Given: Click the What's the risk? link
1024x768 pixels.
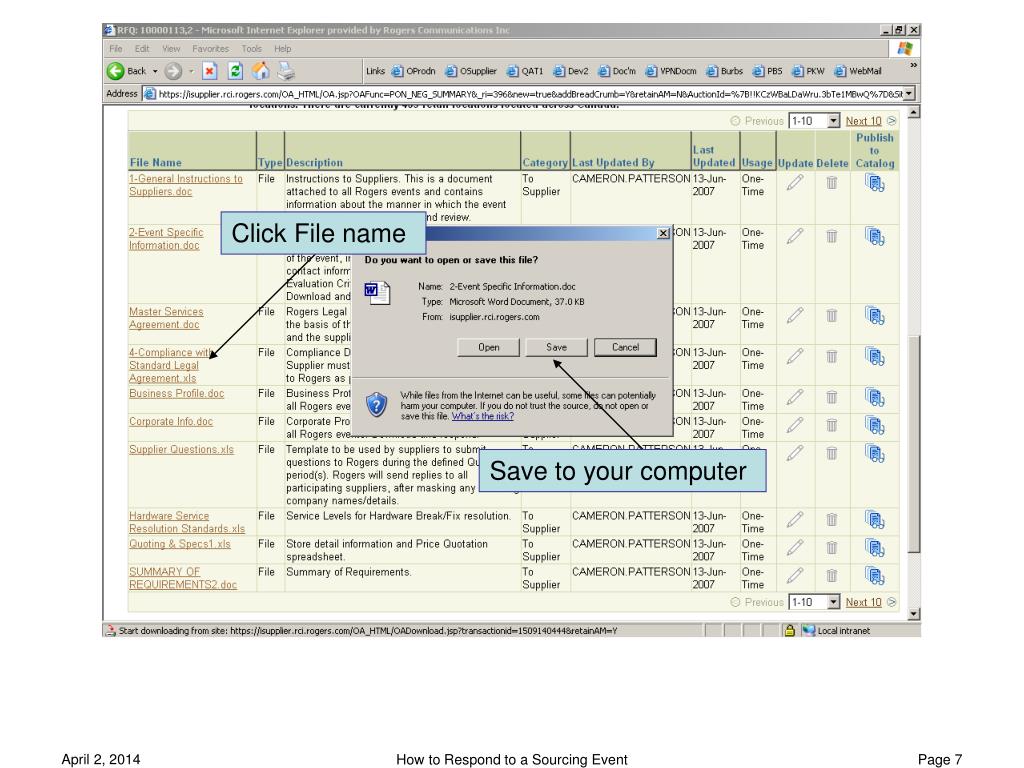Looking at the screenshot, I should point(483,416).
